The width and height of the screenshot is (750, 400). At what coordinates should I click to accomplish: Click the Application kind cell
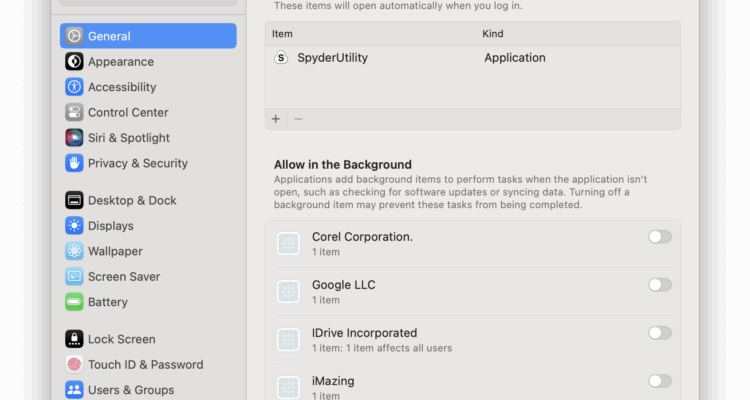[x=515, y=57]
